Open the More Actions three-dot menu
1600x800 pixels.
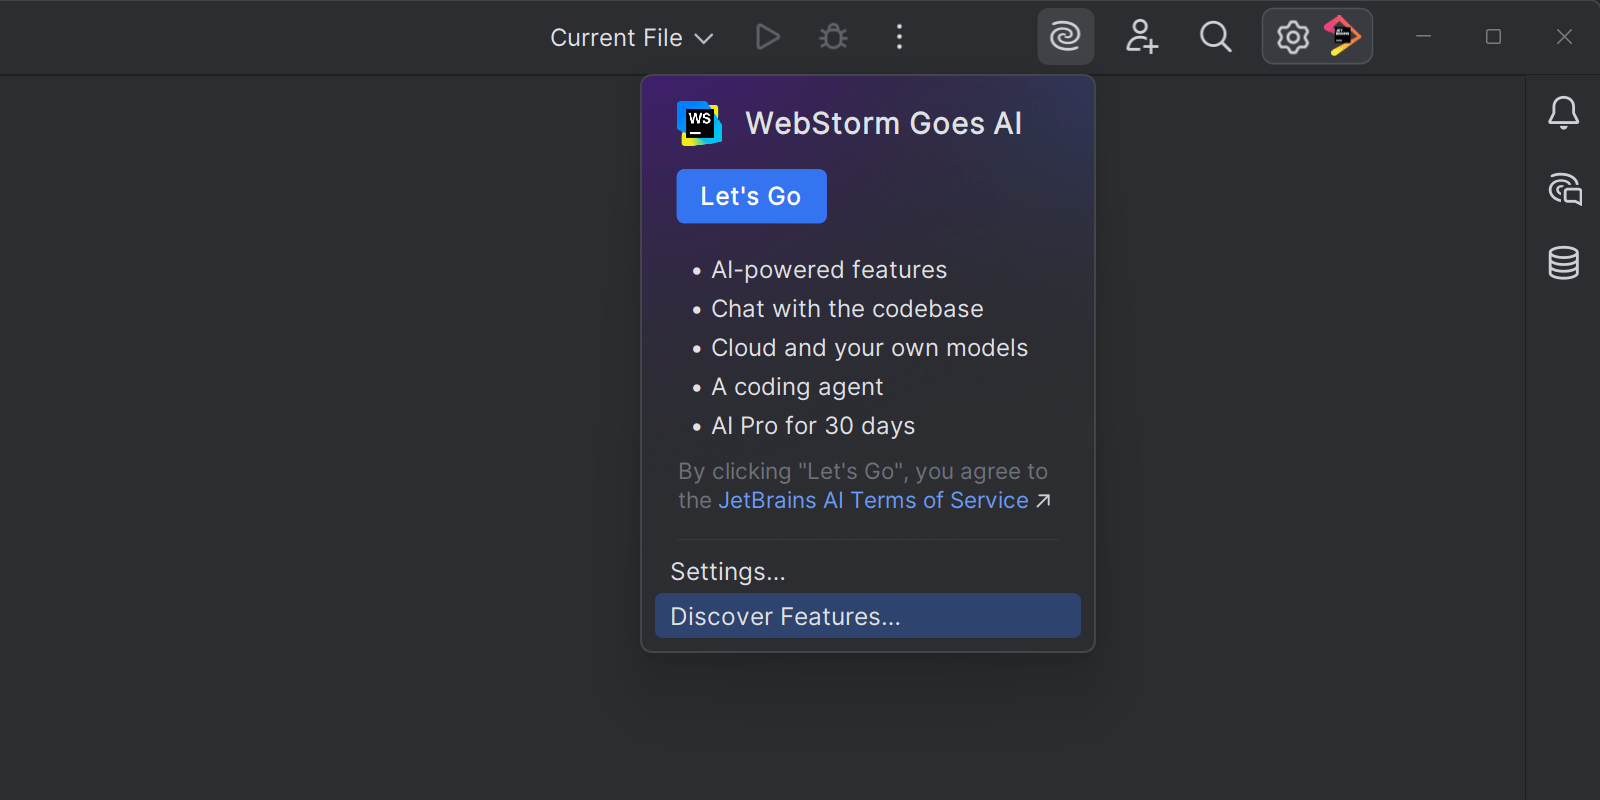coord(899,38)
